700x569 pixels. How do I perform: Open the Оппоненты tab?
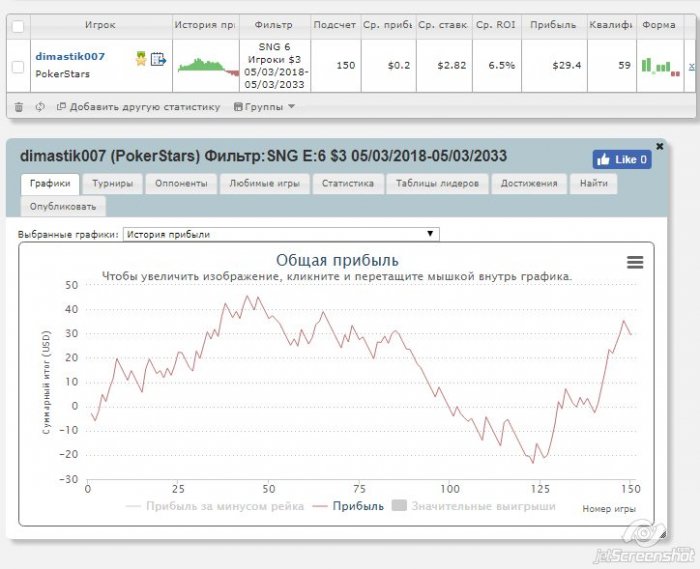pos(181,183)
